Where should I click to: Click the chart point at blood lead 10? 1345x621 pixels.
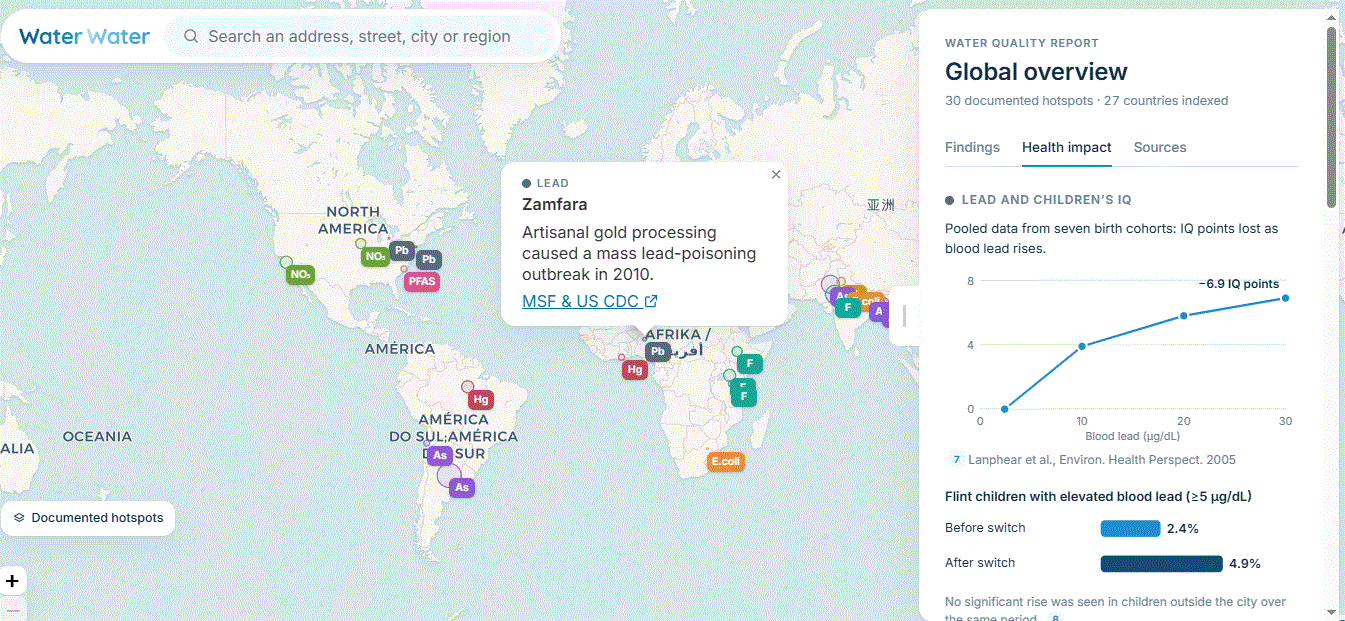click(1082, 346)
